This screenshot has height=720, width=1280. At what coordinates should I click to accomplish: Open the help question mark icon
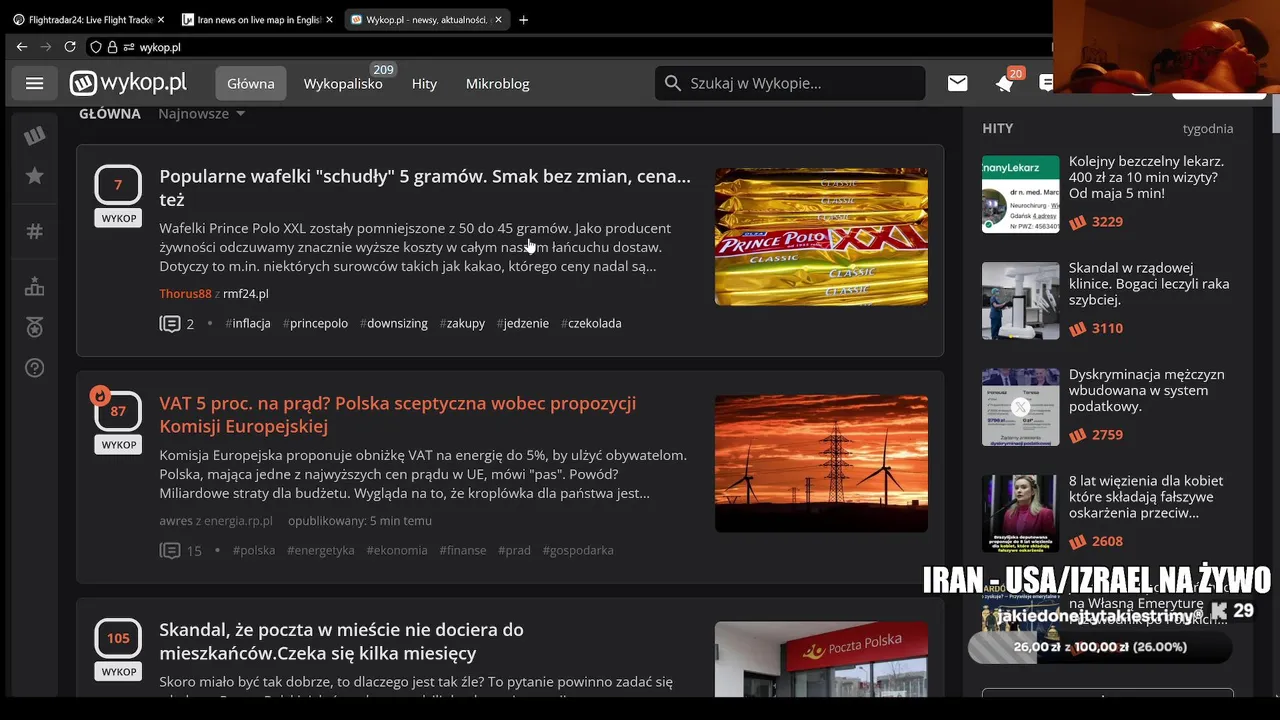point(35,368)
